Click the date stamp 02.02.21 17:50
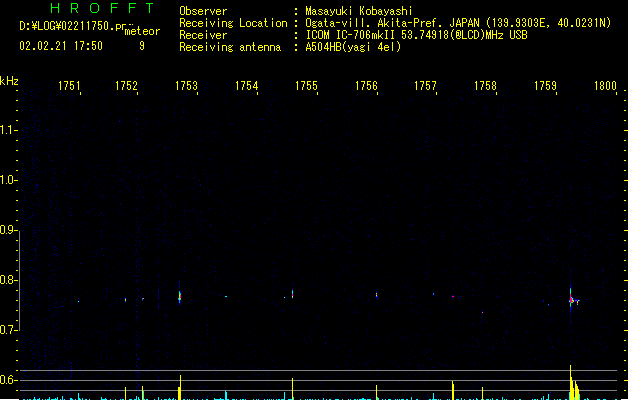629x400 pixels. pyautogui.click(x=61, y=46)
